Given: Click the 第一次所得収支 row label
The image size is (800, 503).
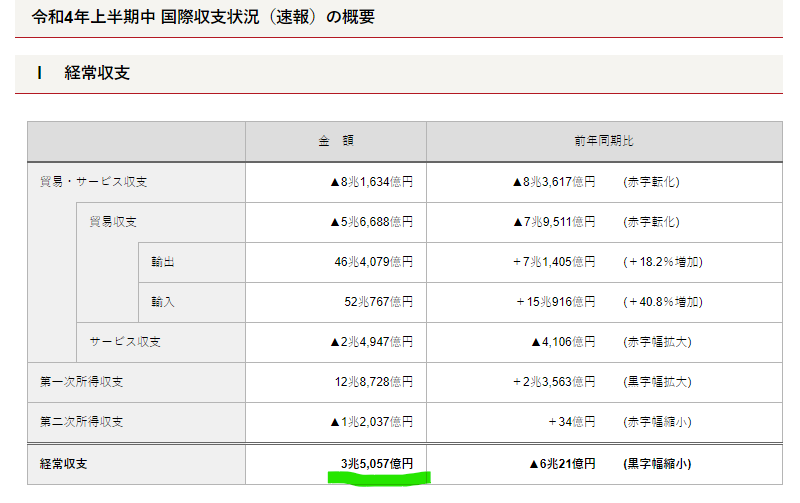Looking at the screenshot, I should click(x=82, y=382).
